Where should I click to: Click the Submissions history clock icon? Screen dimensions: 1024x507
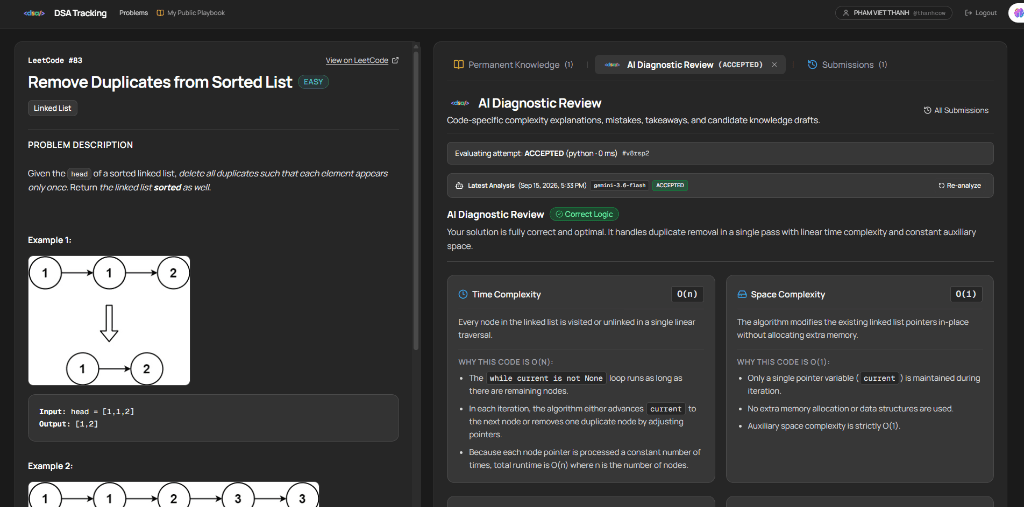tap(812, 65)
